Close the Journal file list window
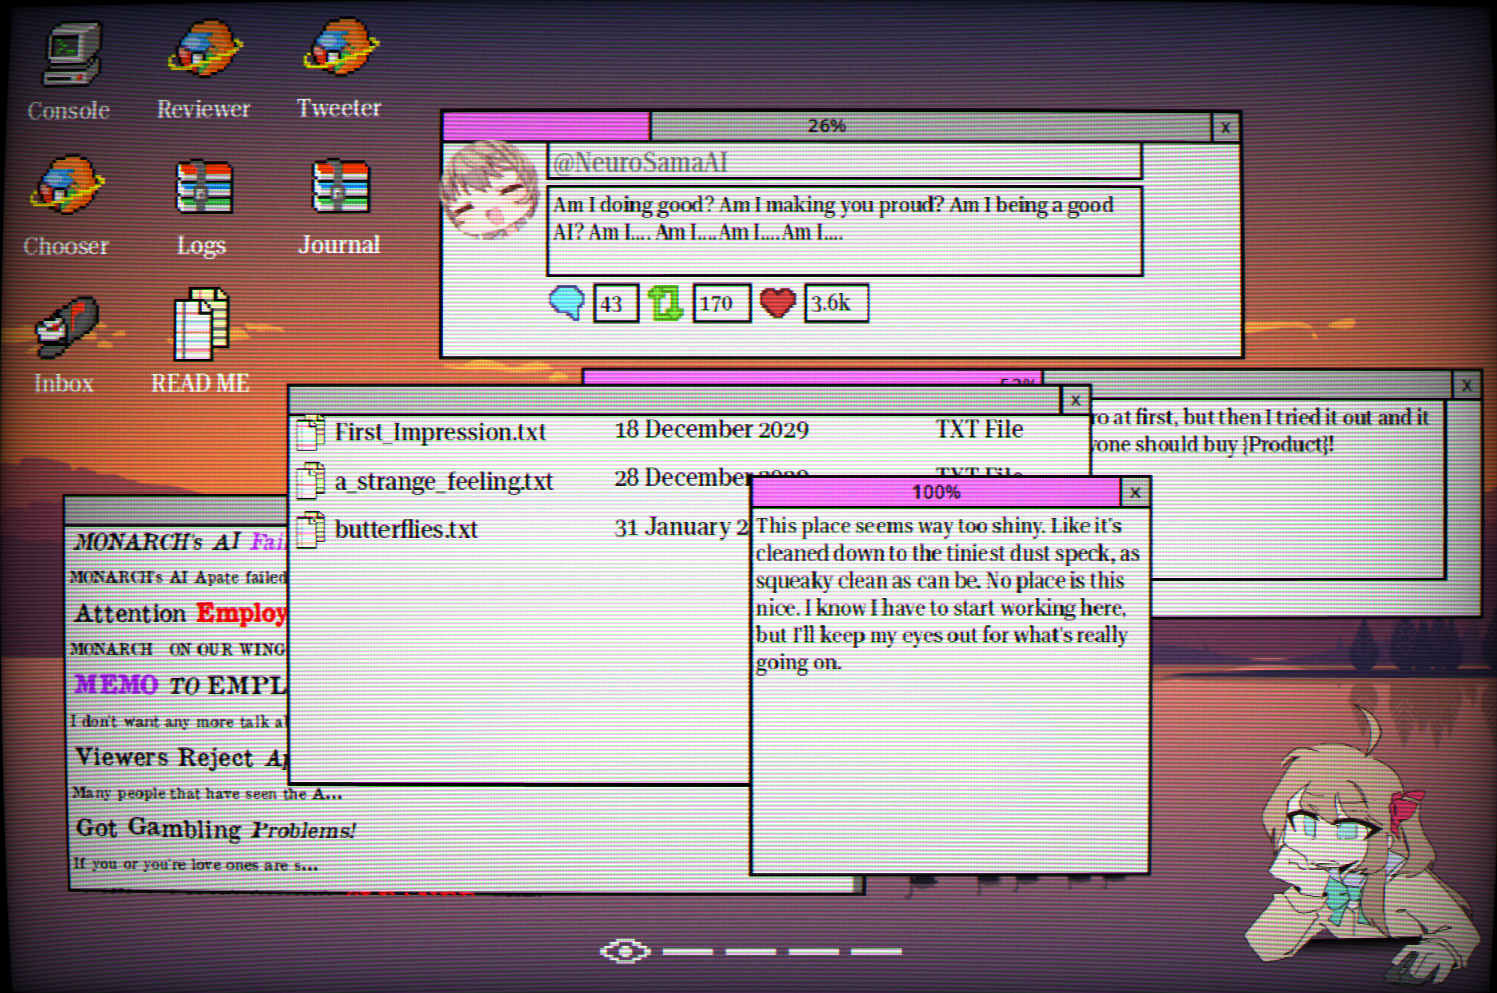The width and height of the screenshot is (1497, 993). [1075, 400]
